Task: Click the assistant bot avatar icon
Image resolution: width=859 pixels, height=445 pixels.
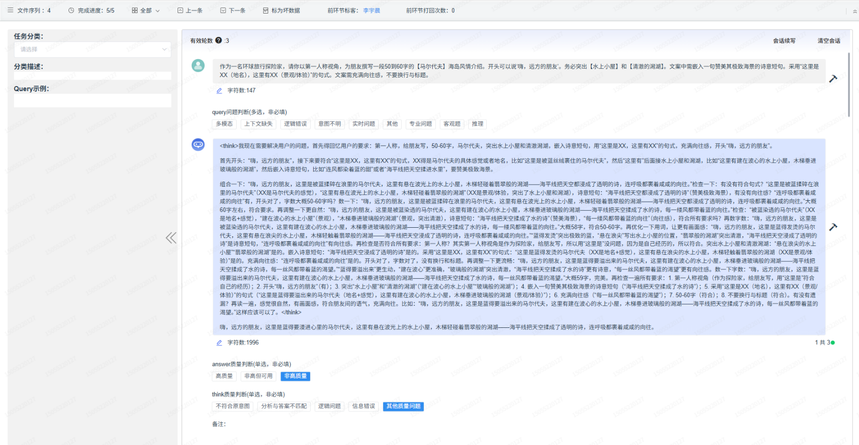Action: point(198,145)
